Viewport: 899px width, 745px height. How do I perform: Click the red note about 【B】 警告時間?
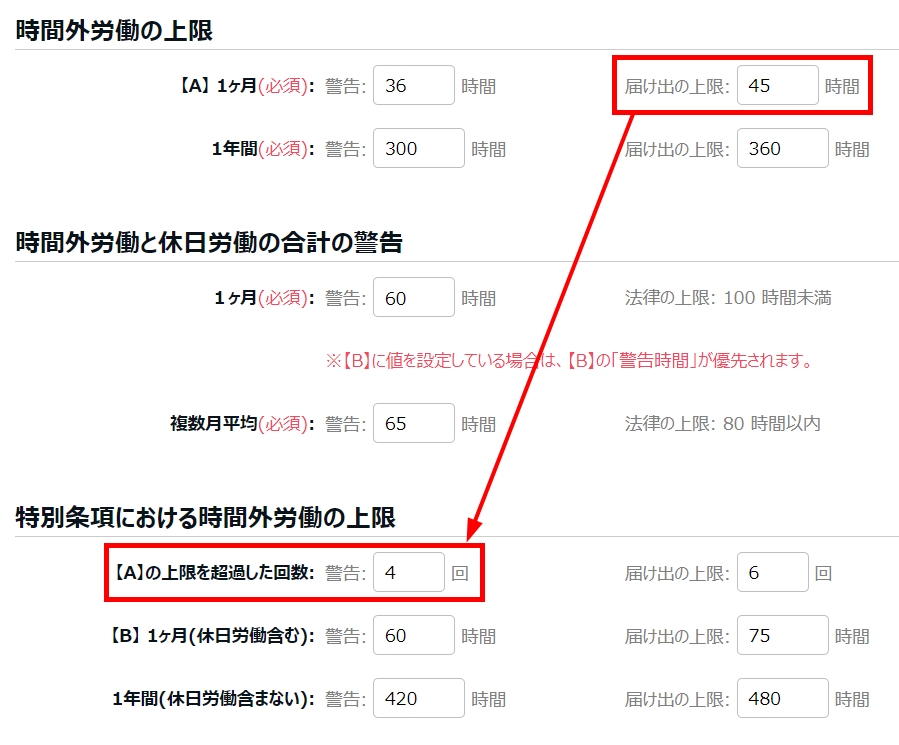click(x=569, y=361)
